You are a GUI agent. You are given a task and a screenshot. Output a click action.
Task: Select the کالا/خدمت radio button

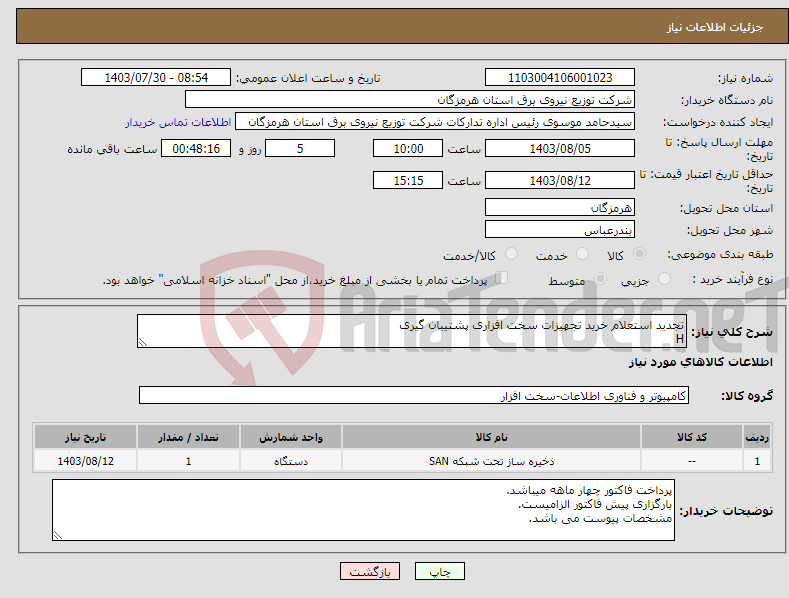[x=511, y=254]
